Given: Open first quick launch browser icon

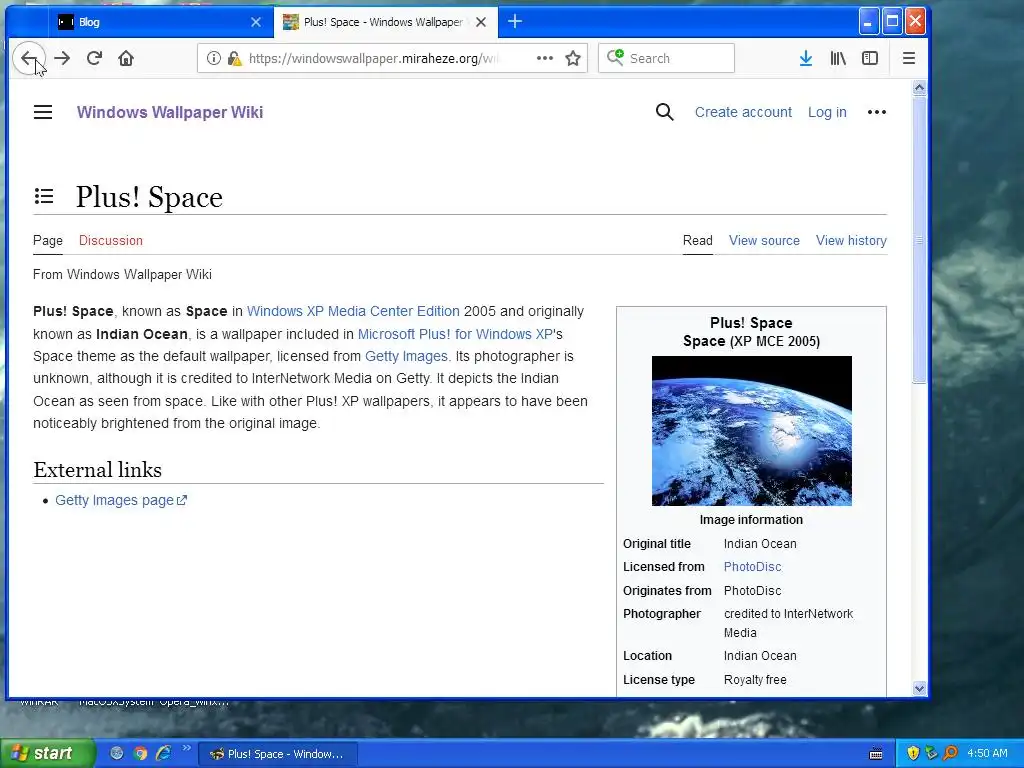Looking at the screenshot, I should [116, 754].
